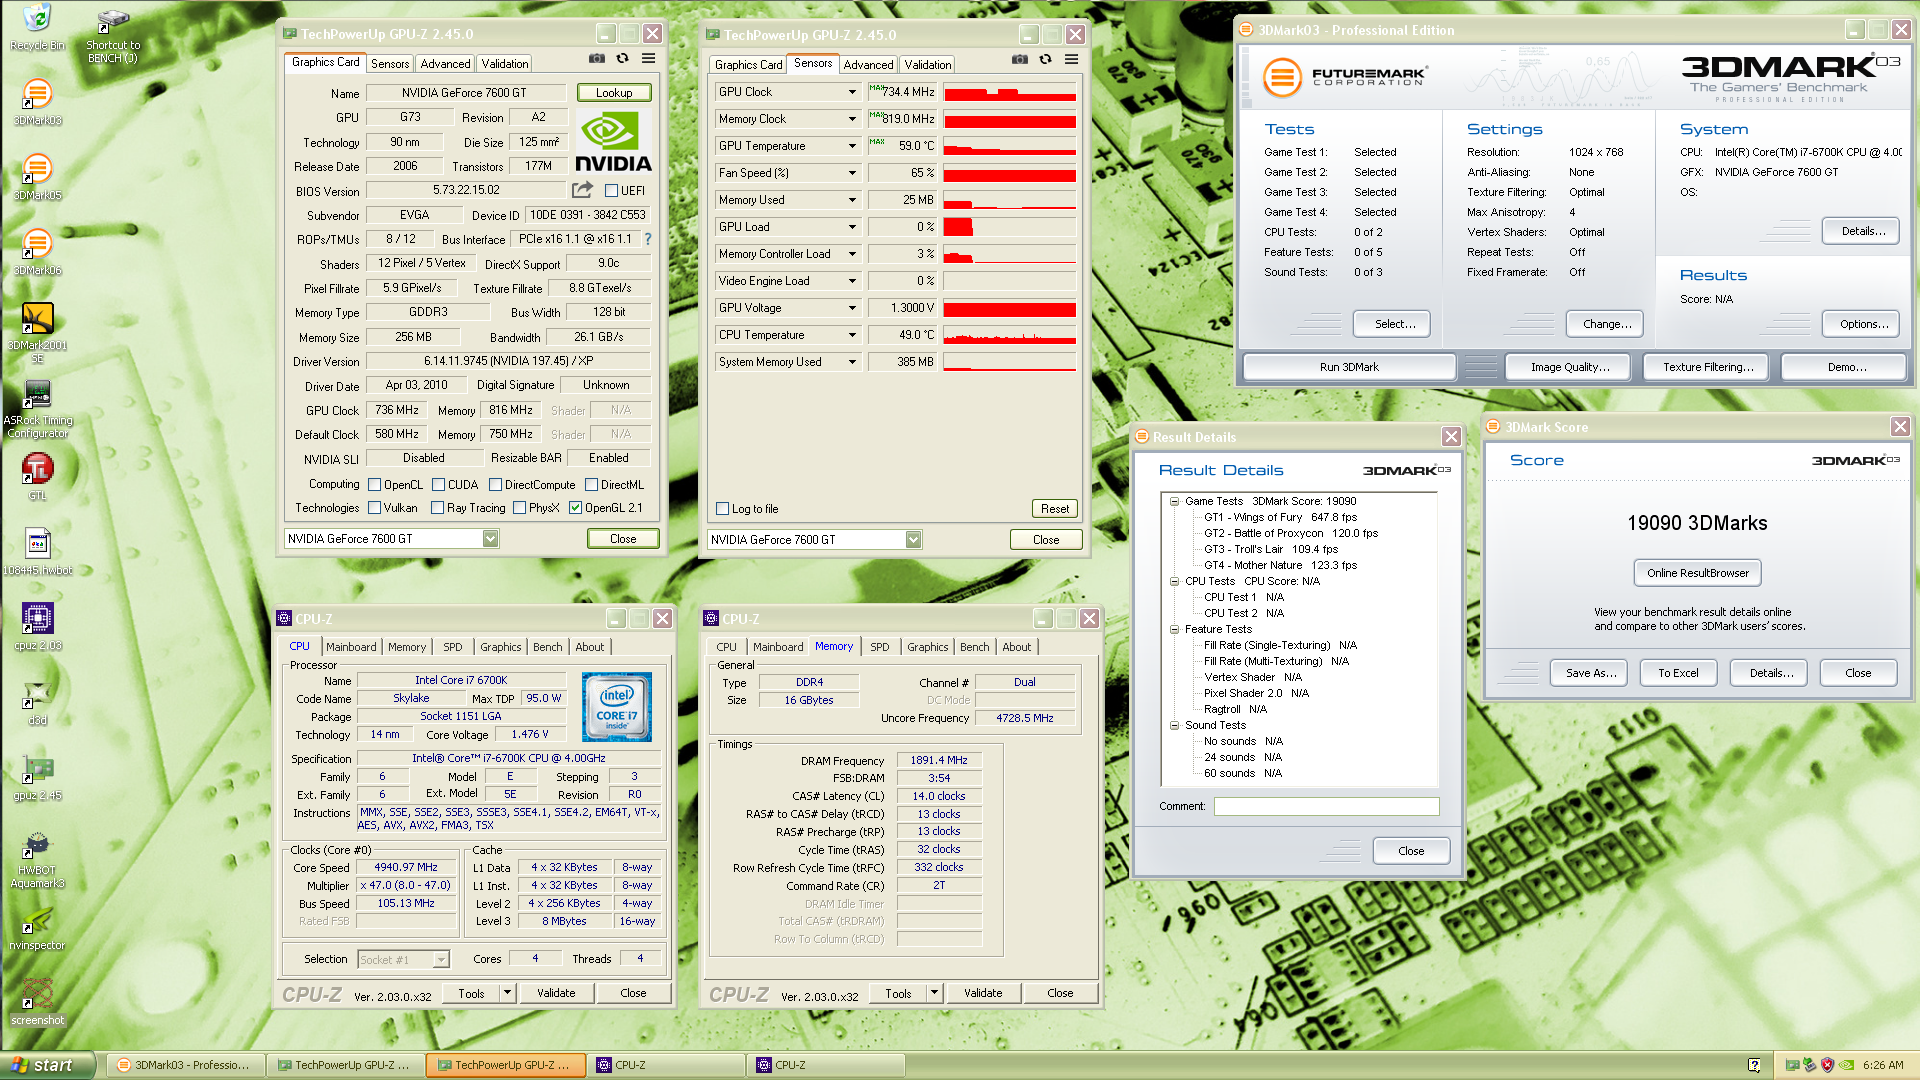Toggle the Ray Tracing checkbox
1920x1080 pixels.
[x=437, y=508]
